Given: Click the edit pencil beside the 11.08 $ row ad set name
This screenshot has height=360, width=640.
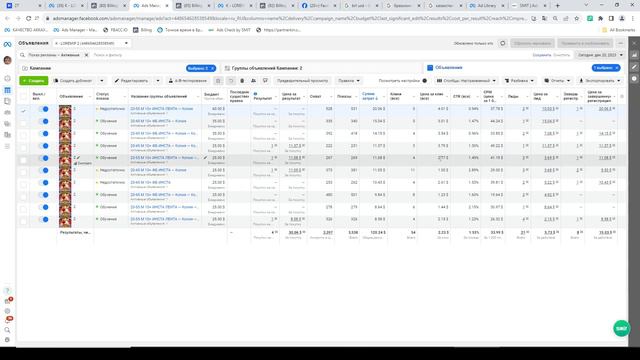Looking at the screenshot, I should click(x=205, y=158).
